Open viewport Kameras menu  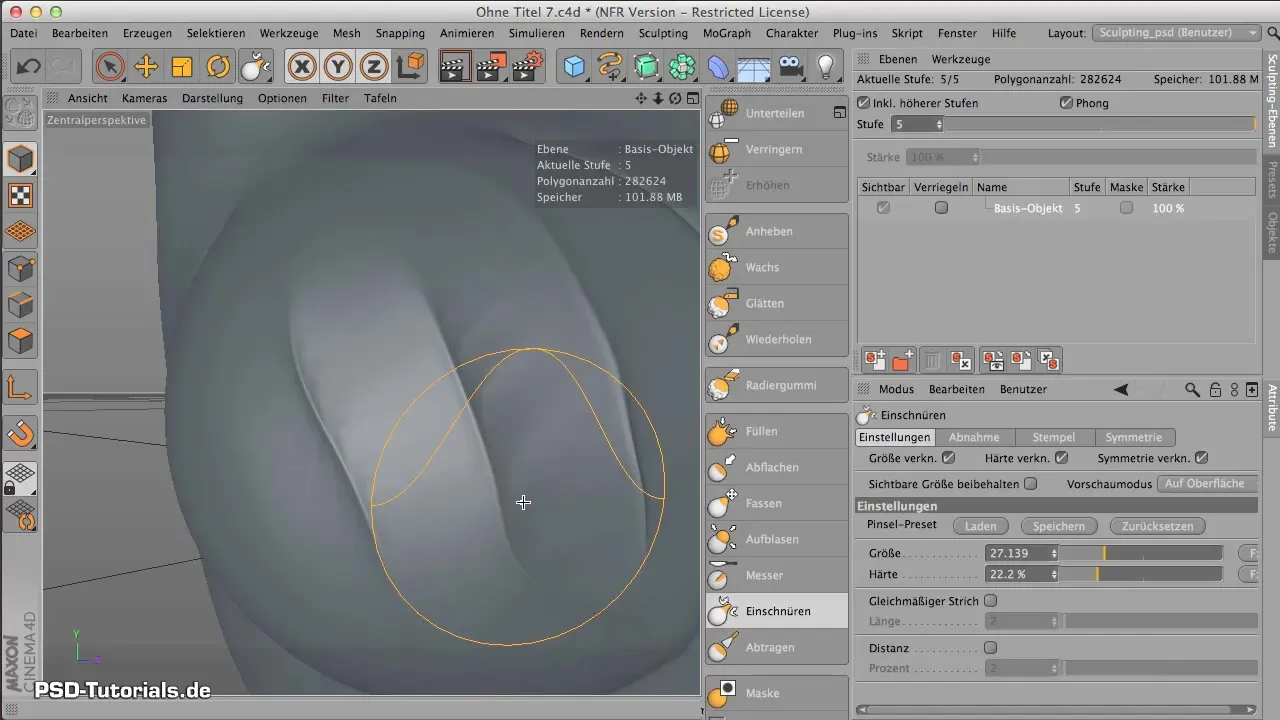145,98
